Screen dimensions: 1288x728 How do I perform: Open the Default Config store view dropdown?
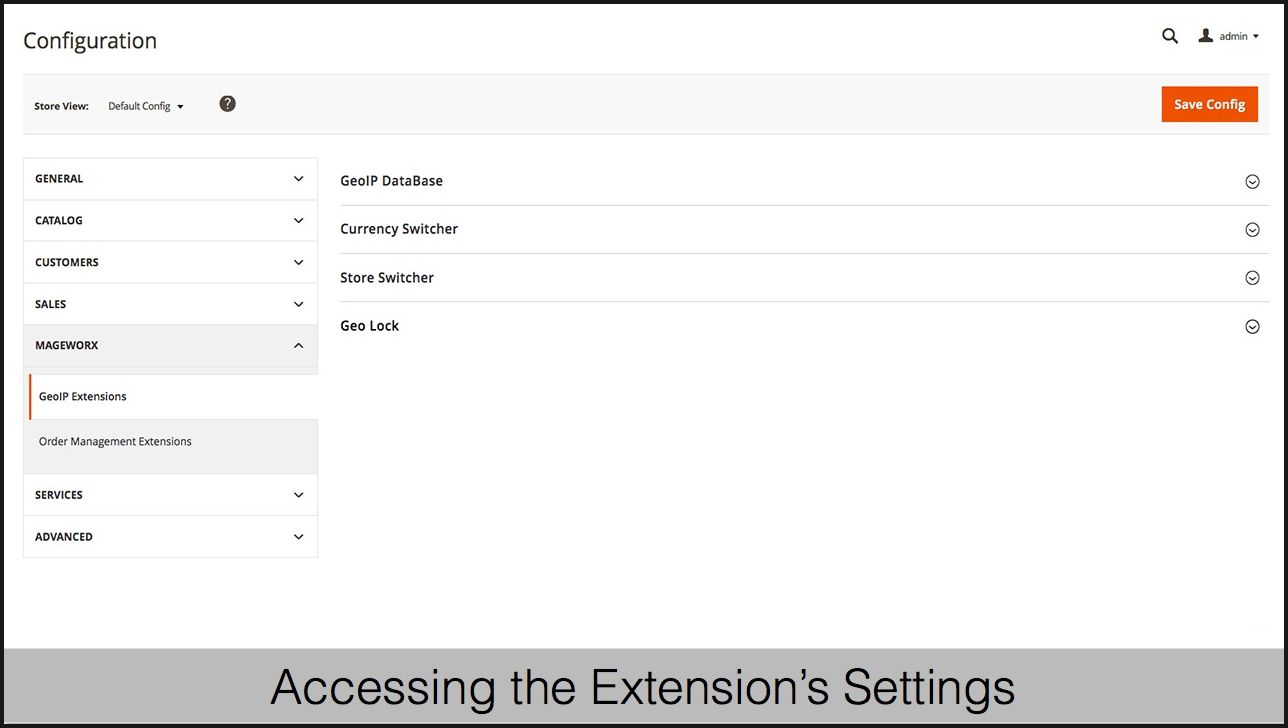[x=146, y=106]
